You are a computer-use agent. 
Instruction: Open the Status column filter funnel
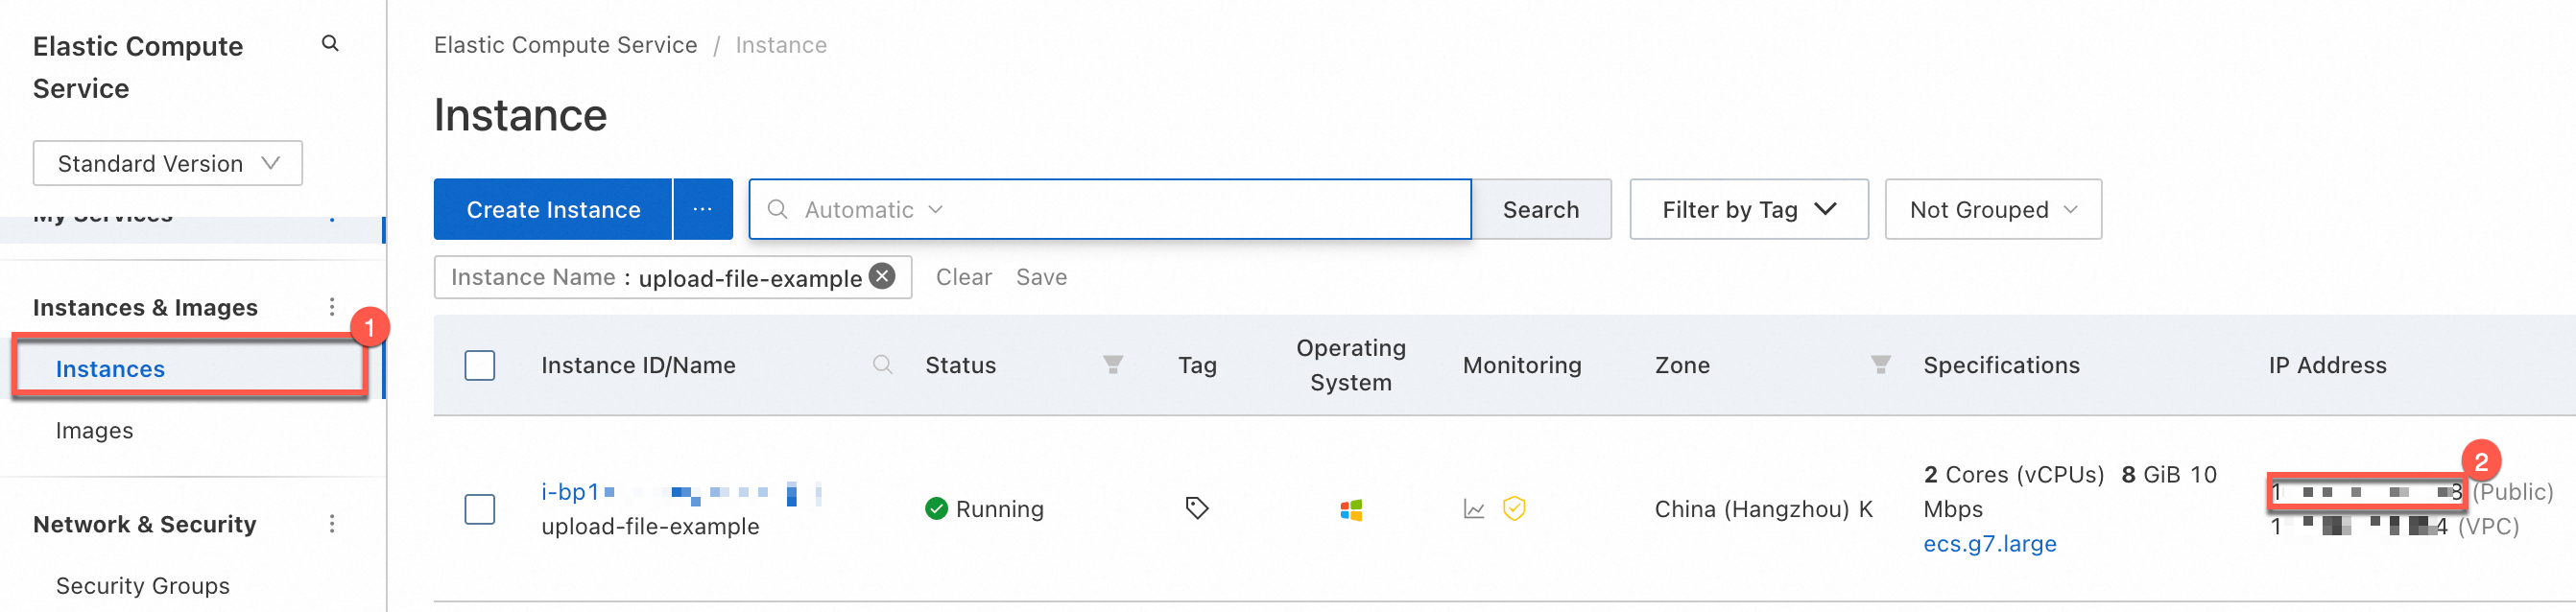click(x=1112, y=365)
